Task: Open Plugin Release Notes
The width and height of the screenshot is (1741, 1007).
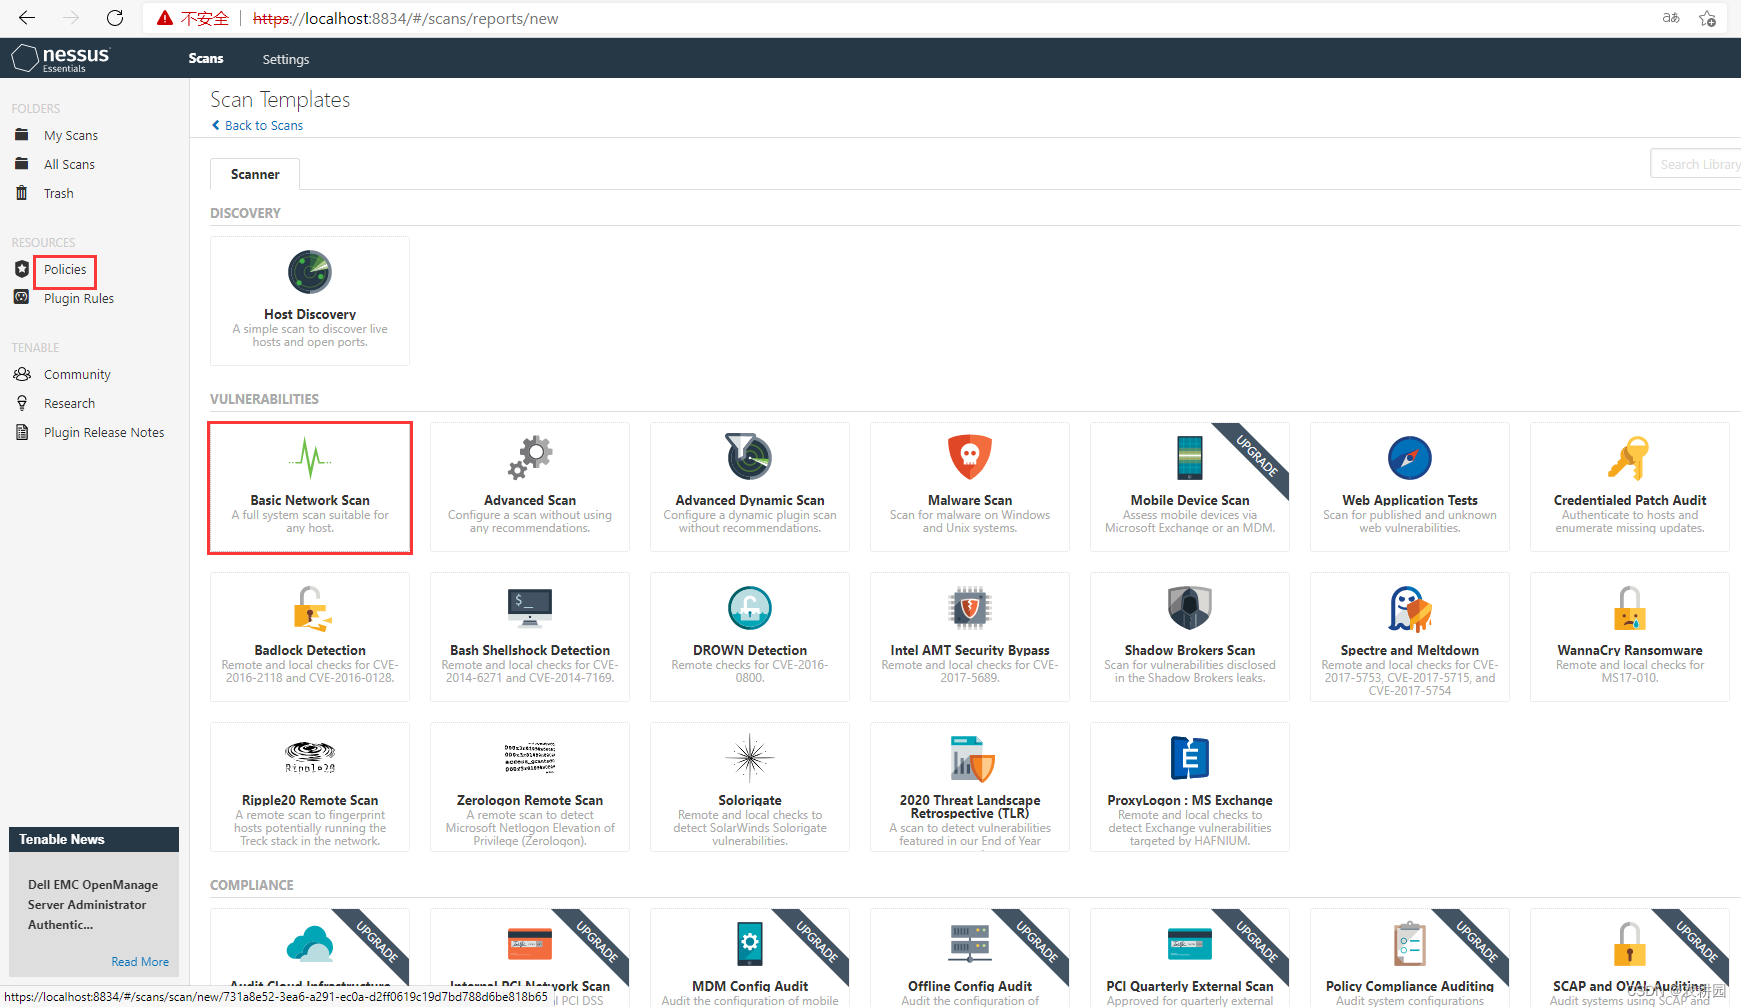Action: click(x=104, y=432)
